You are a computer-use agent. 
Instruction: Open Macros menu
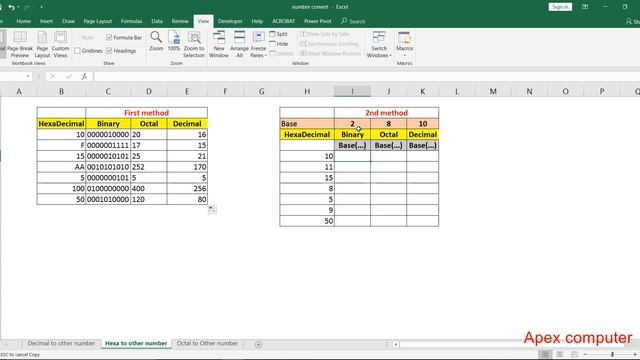(x=404, y=44)
